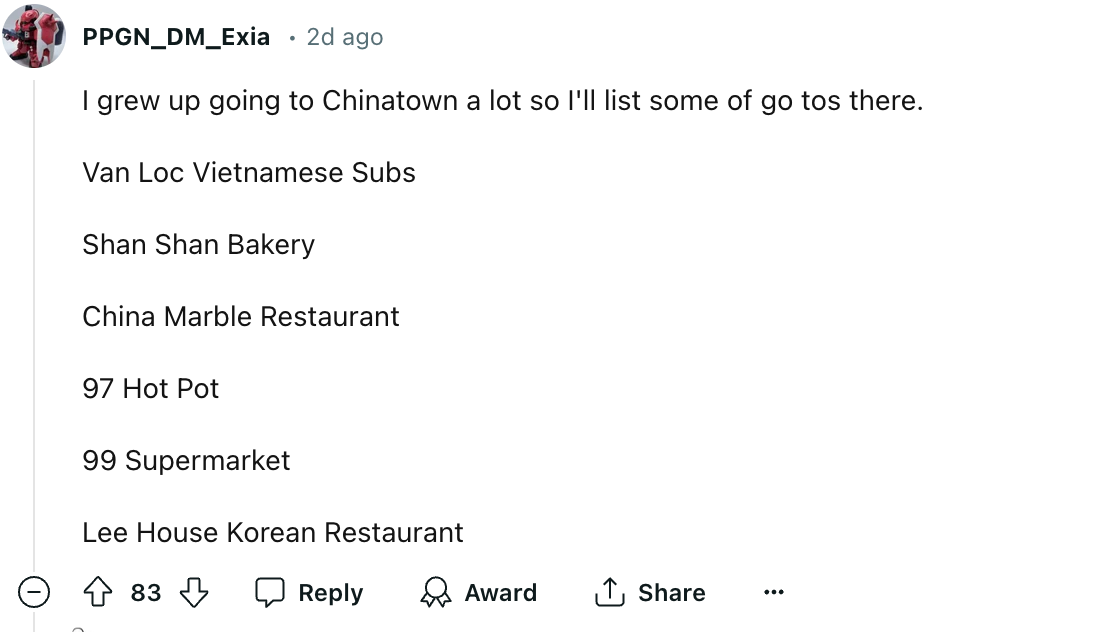Click the Share arrow icon
This screenshot has width=1106, height=632.
(x=609, y=593)
